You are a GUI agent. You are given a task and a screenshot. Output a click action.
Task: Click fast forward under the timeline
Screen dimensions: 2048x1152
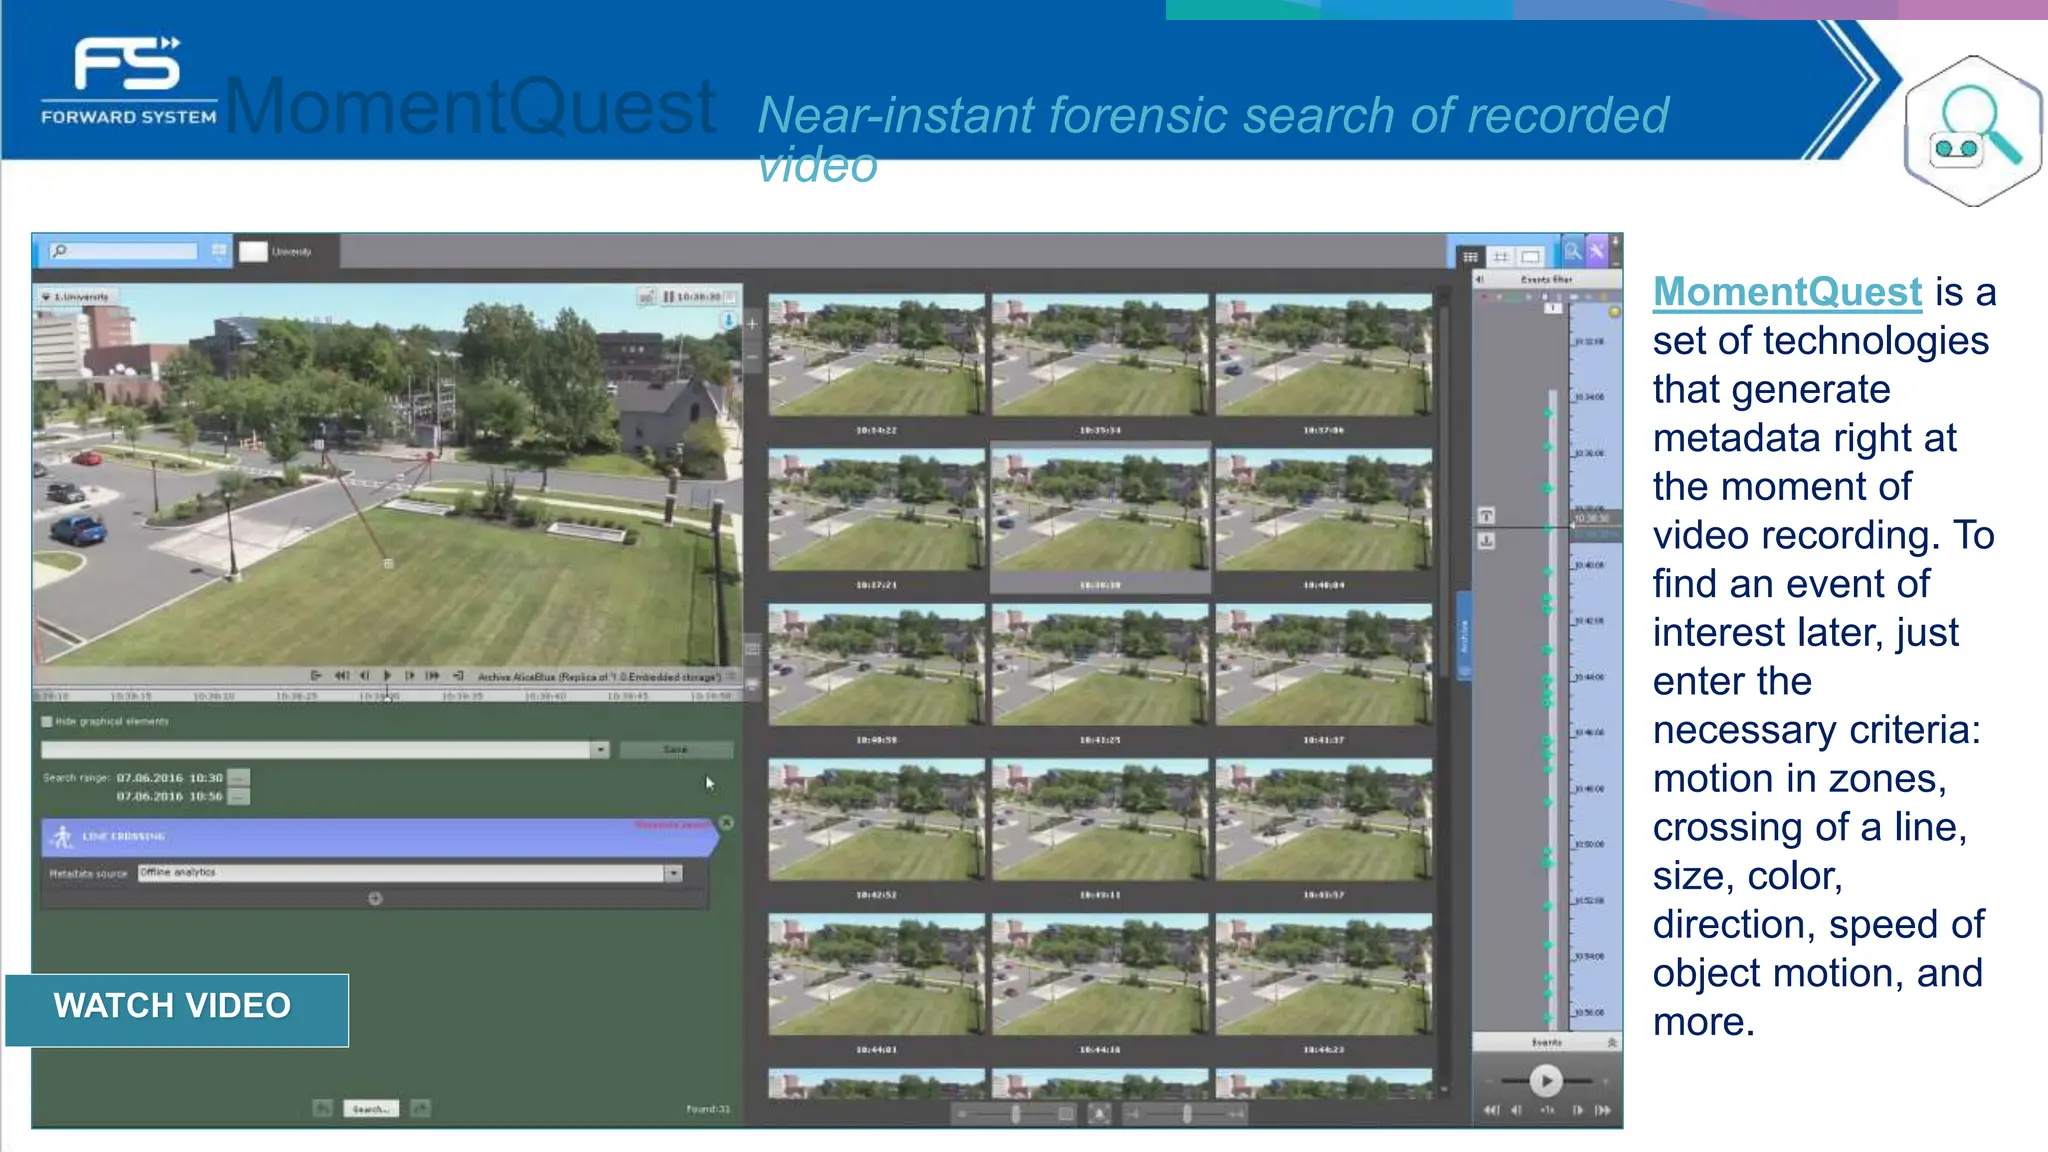tap(1603, 1110)
